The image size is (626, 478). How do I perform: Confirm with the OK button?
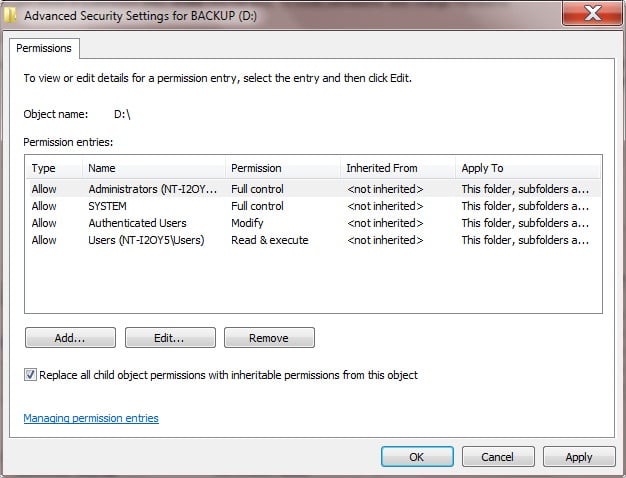(x=417, y=456)
